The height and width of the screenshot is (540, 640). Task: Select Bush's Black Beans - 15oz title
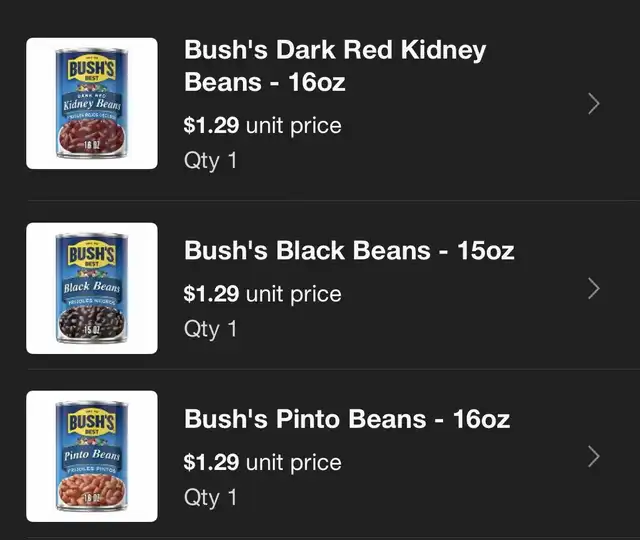click(348, 250)
